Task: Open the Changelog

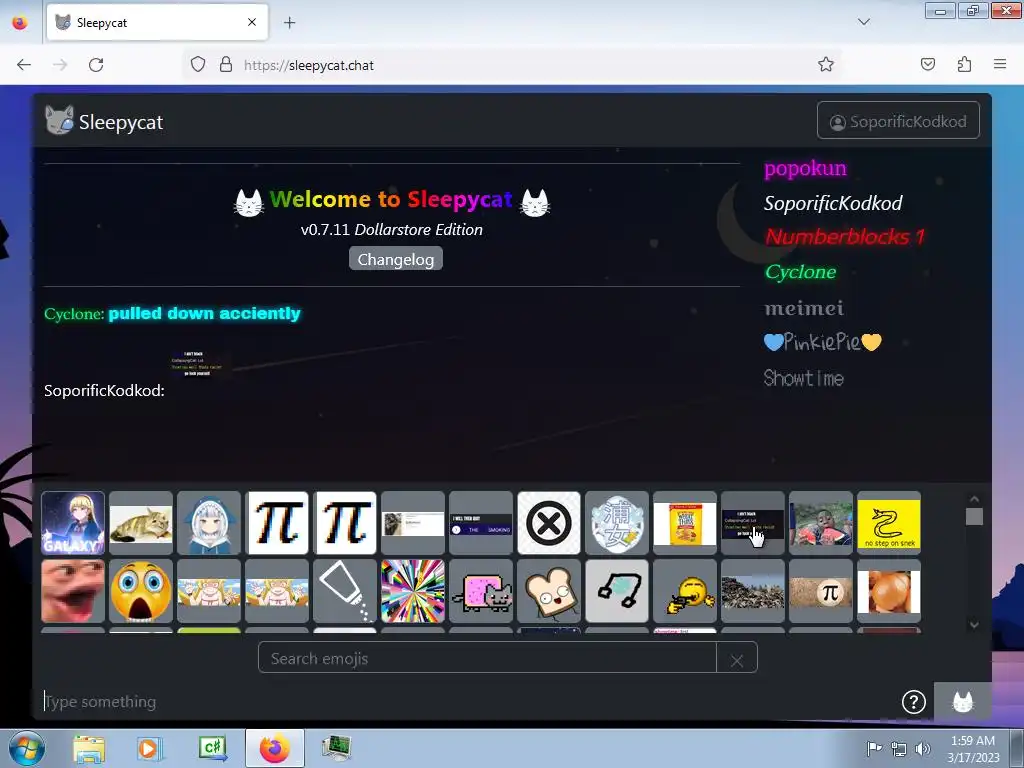Action: pos(396,259)
